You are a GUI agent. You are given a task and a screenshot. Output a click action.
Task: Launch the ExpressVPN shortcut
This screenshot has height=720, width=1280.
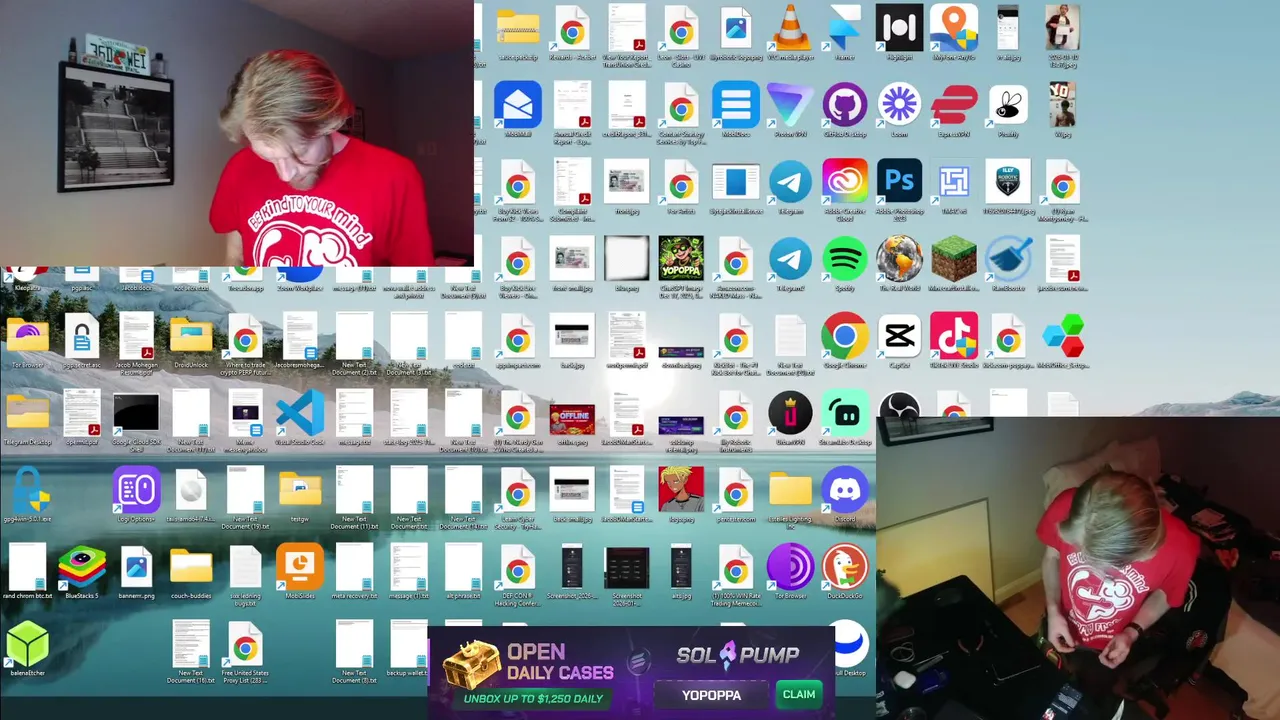pyautogui.click(x=954, y=105)
